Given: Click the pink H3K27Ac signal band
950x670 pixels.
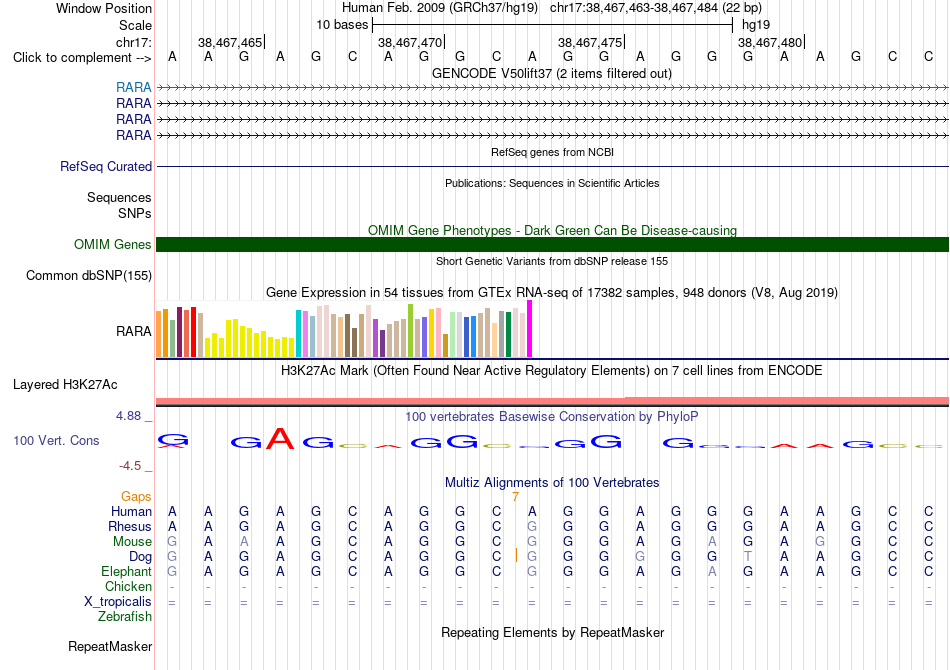Looking at the screenshot, I should [x=552, y=401].
